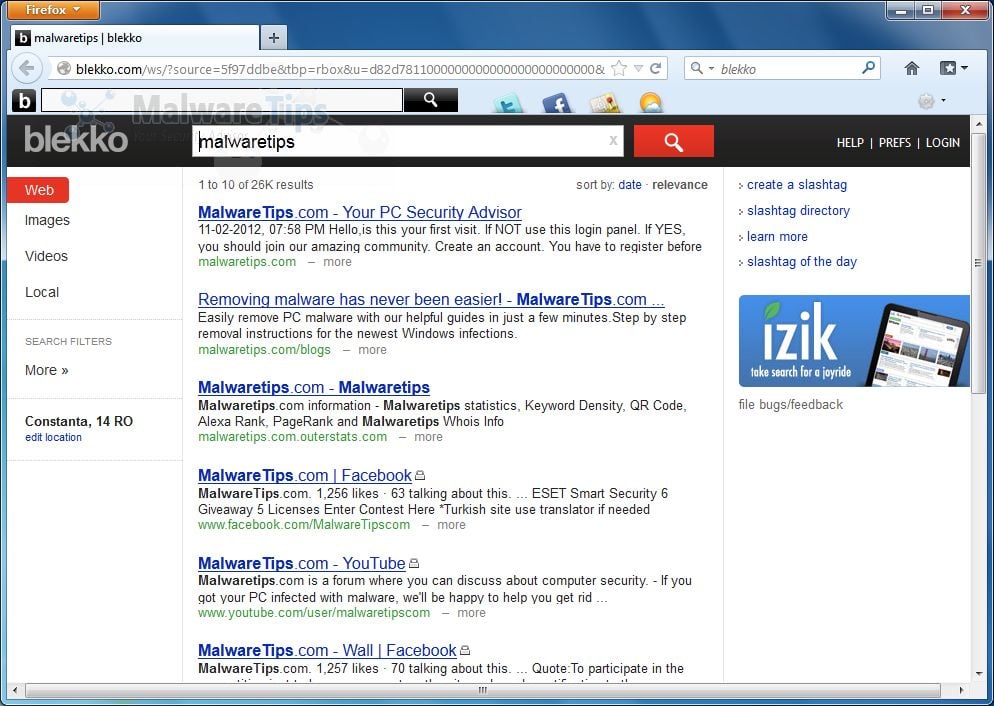Click the 'learn more' link
The height and width of the screenshot is (706, 994).
click(777, 236)
